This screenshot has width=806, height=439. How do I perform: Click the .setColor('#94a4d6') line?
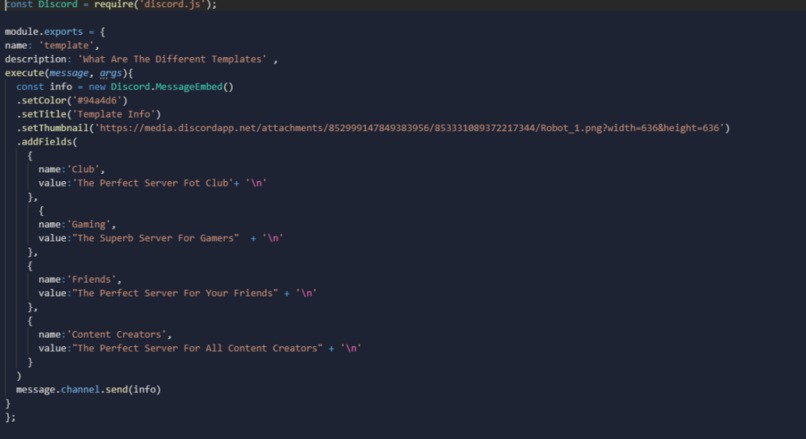tap(72, 101)
